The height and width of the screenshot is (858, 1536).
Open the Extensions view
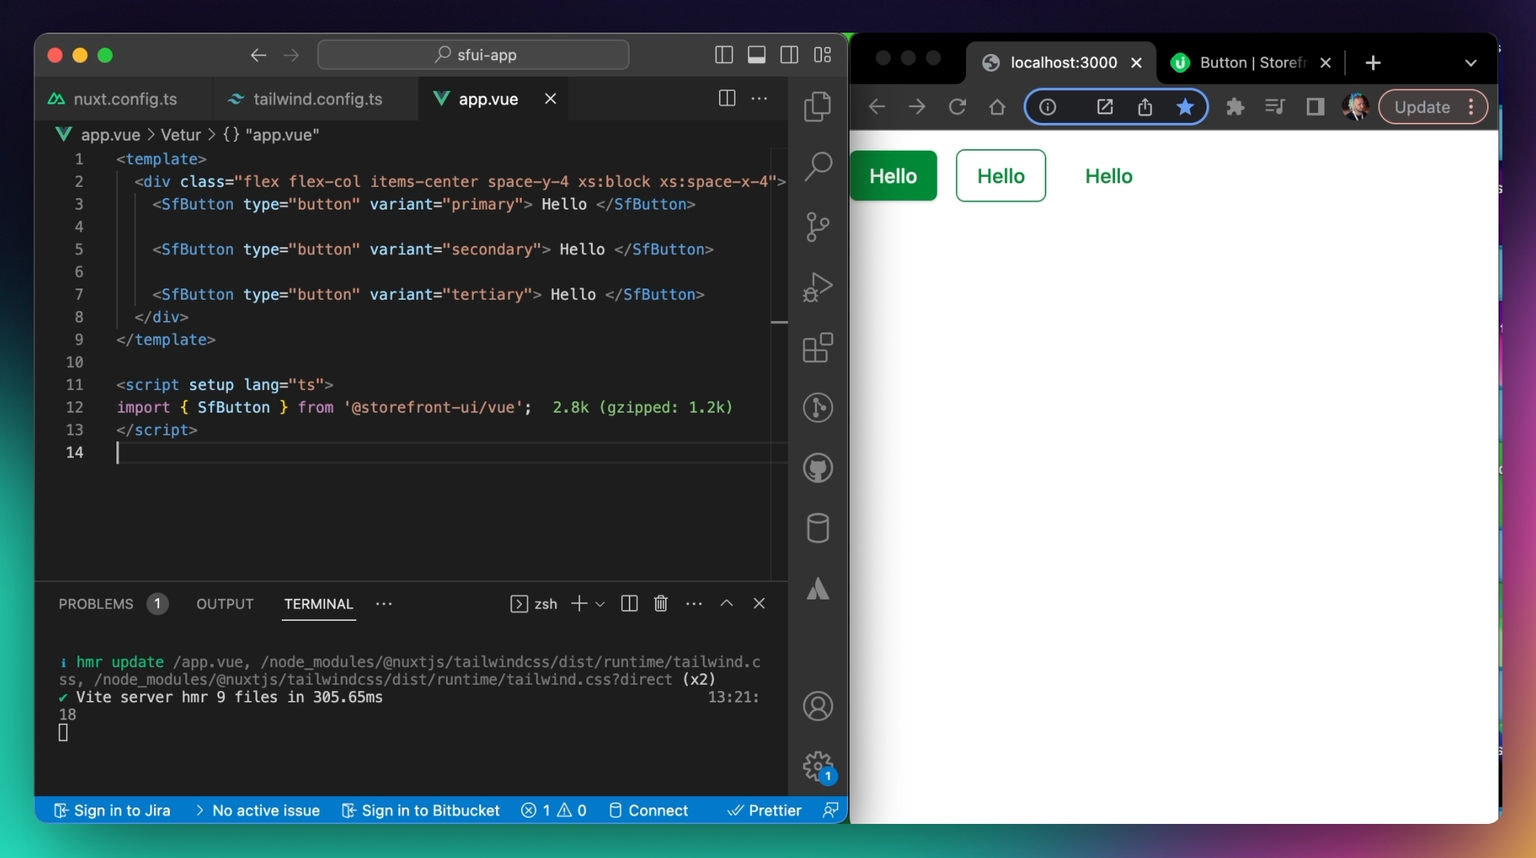[x=818, y=348]
